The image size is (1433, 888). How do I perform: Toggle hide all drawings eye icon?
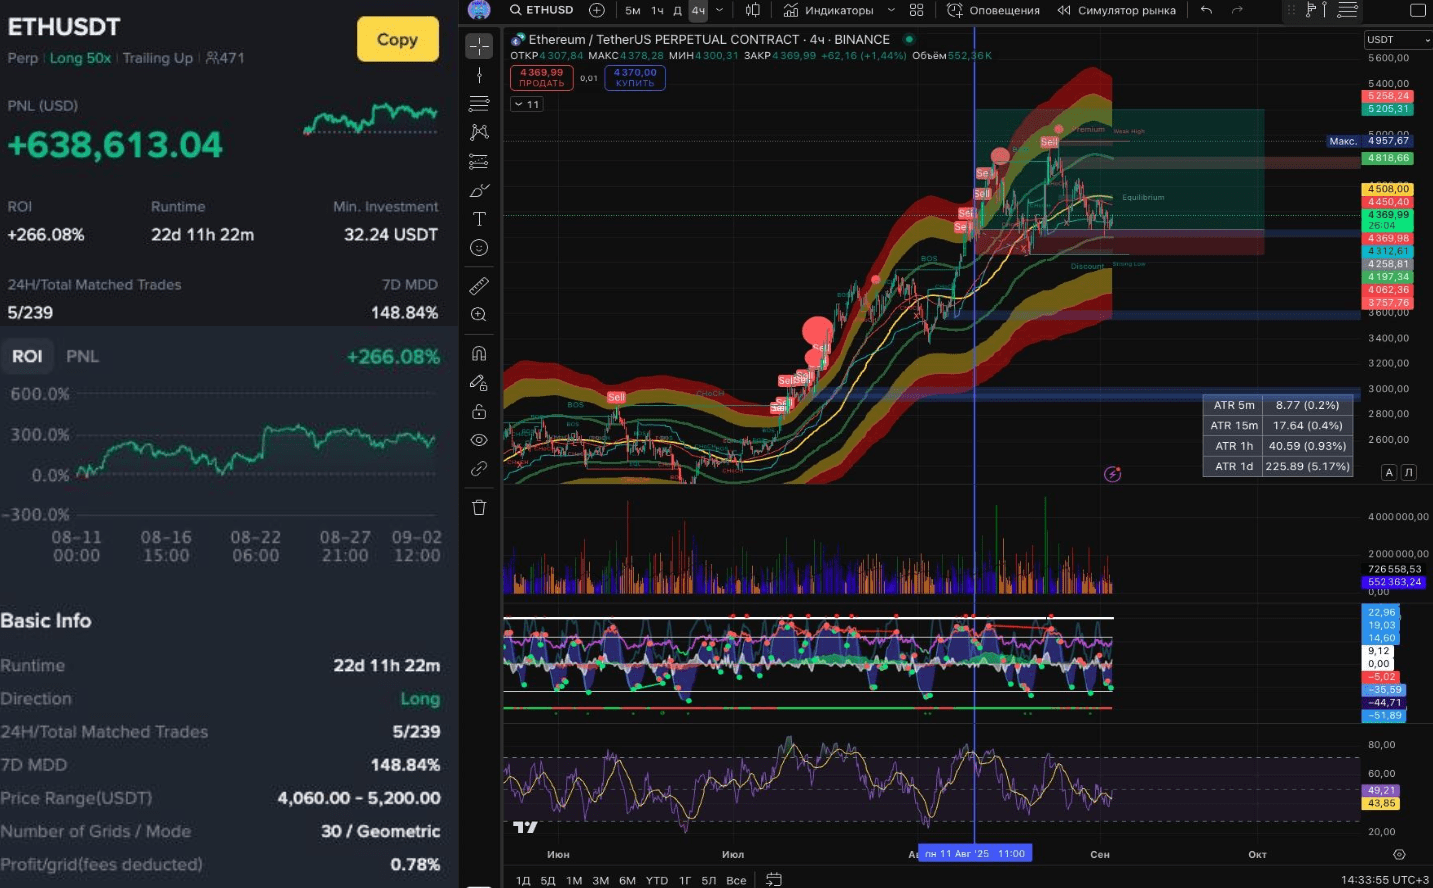pos(479,440)
